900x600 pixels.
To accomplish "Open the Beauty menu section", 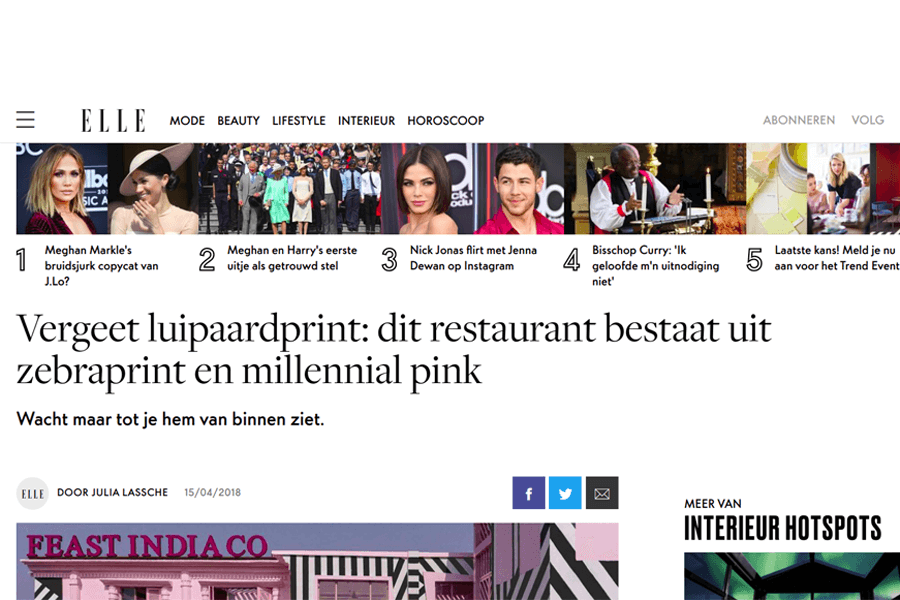I will [x=238, y=121].
